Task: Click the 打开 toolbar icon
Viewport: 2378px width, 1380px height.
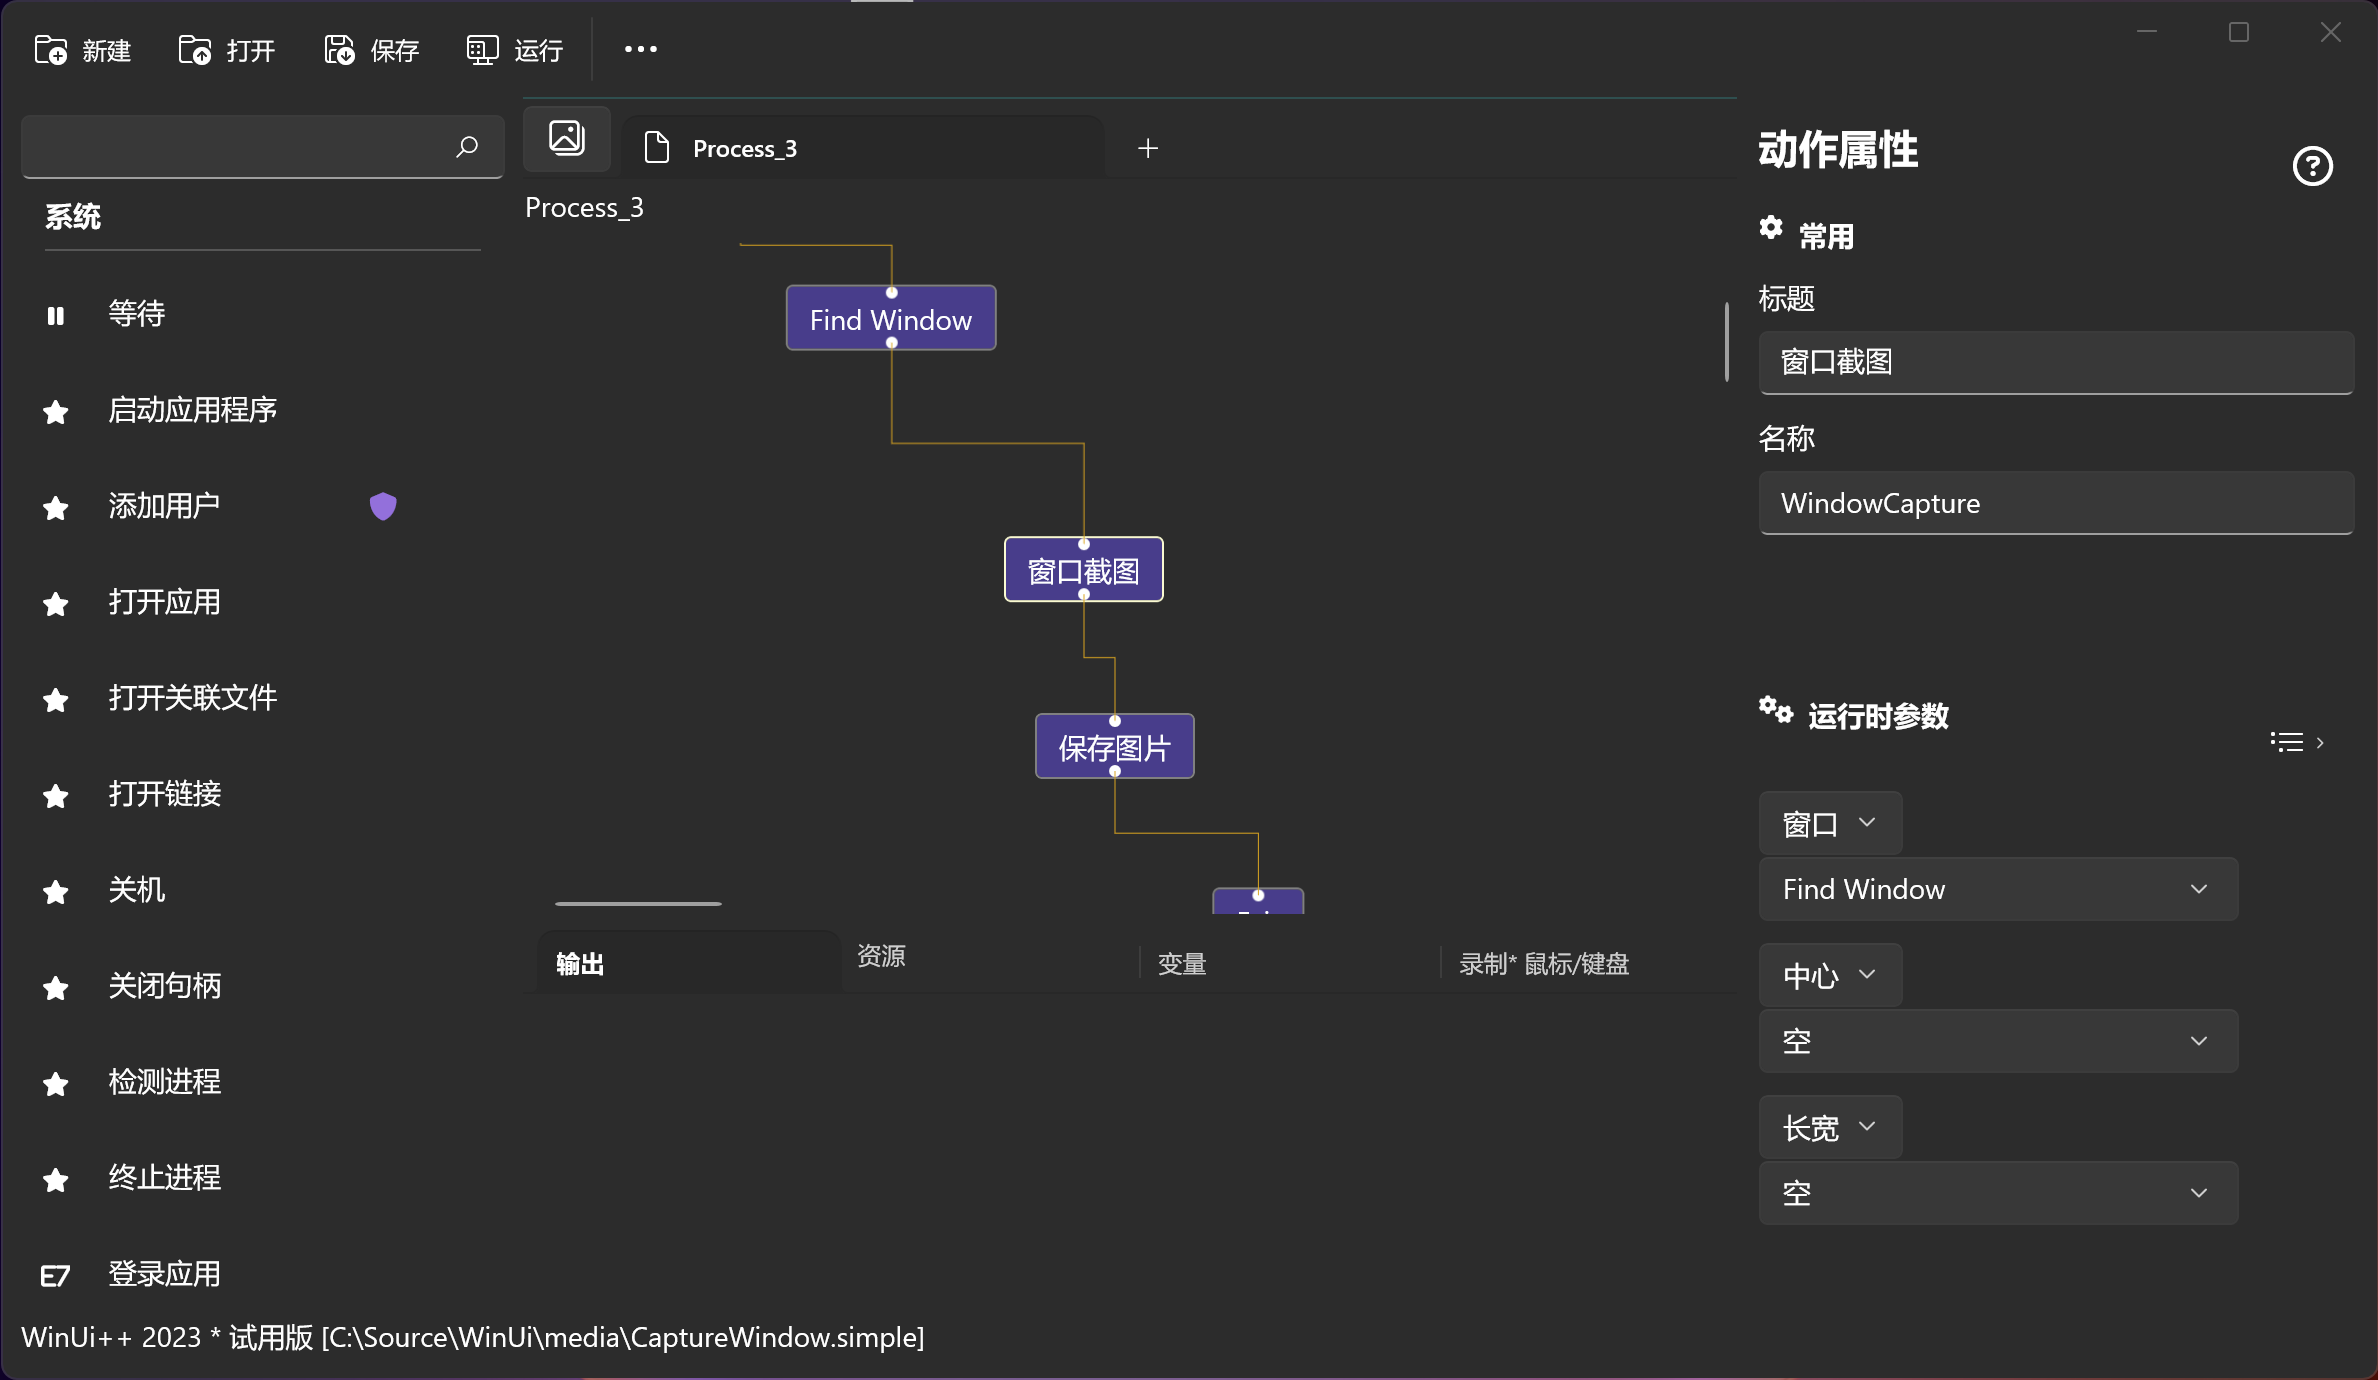Action: tap(193, 49)
